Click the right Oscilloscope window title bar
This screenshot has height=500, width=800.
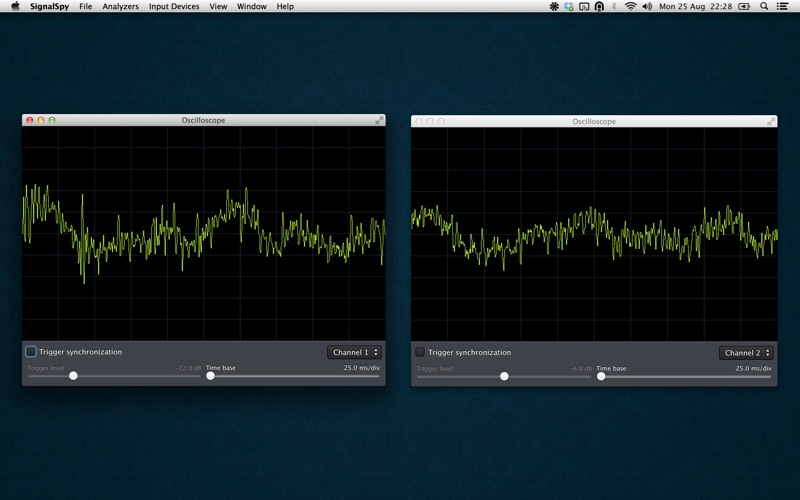coord(594,121)
